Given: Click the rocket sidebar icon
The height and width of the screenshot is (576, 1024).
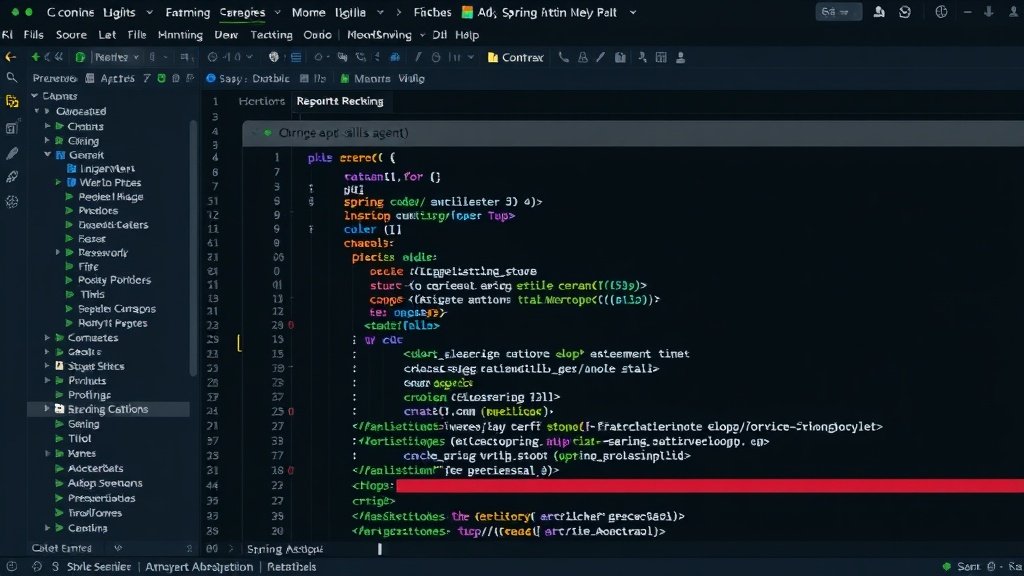Looking at the screenshot, I should point(12,177).
